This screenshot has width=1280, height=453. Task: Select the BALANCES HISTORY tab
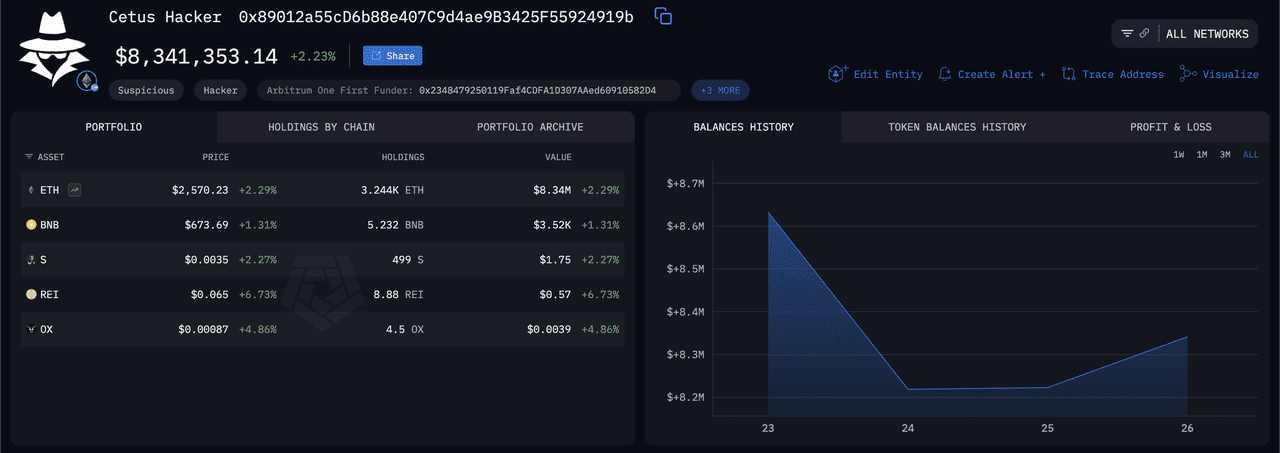pyautogui.click(x=744, y=127)
